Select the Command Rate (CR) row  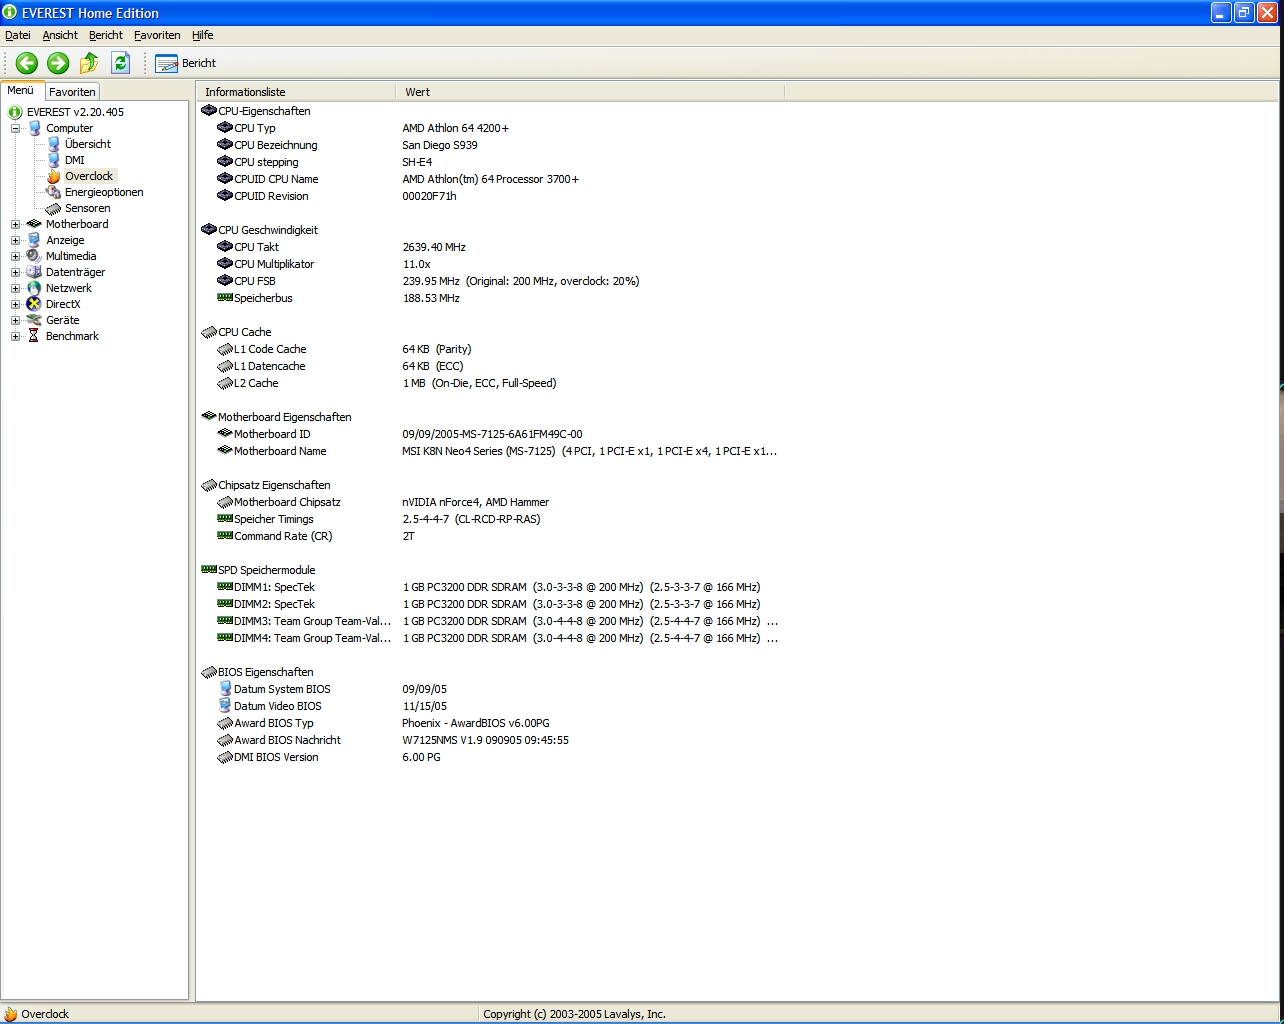(490, 536)
